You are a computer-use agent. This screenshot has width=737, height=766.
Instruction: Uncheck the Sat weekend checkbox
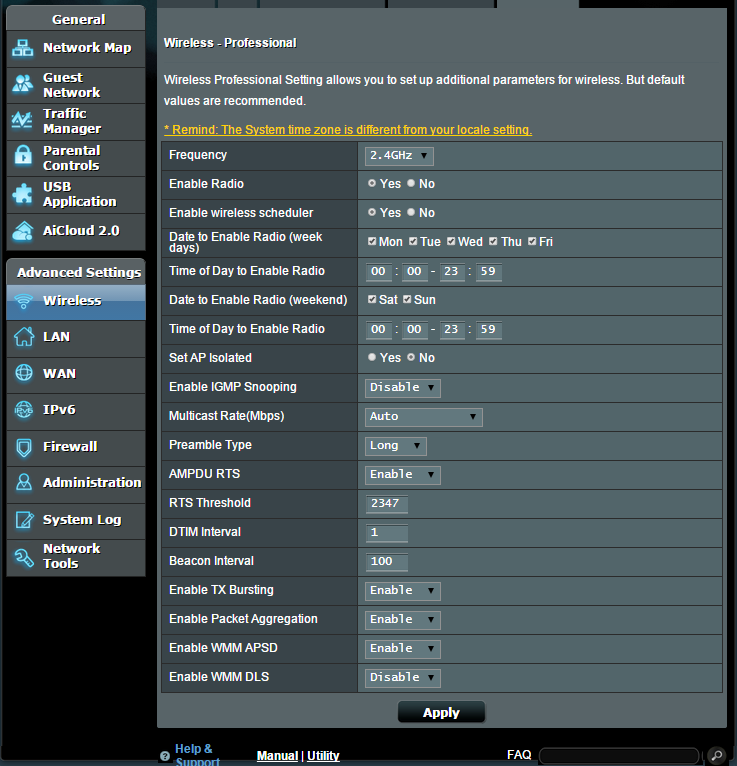pos(372,299)
